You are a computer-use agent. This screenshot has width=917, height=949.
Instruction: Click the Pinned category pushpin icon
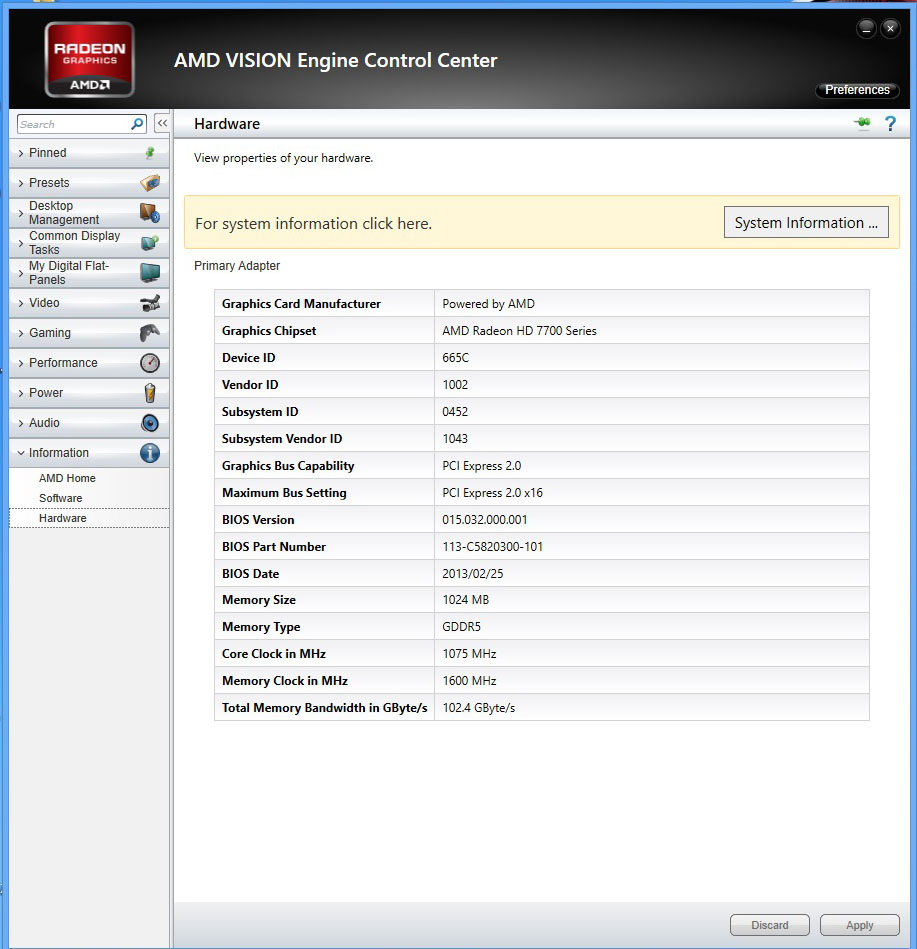point(150,153)
